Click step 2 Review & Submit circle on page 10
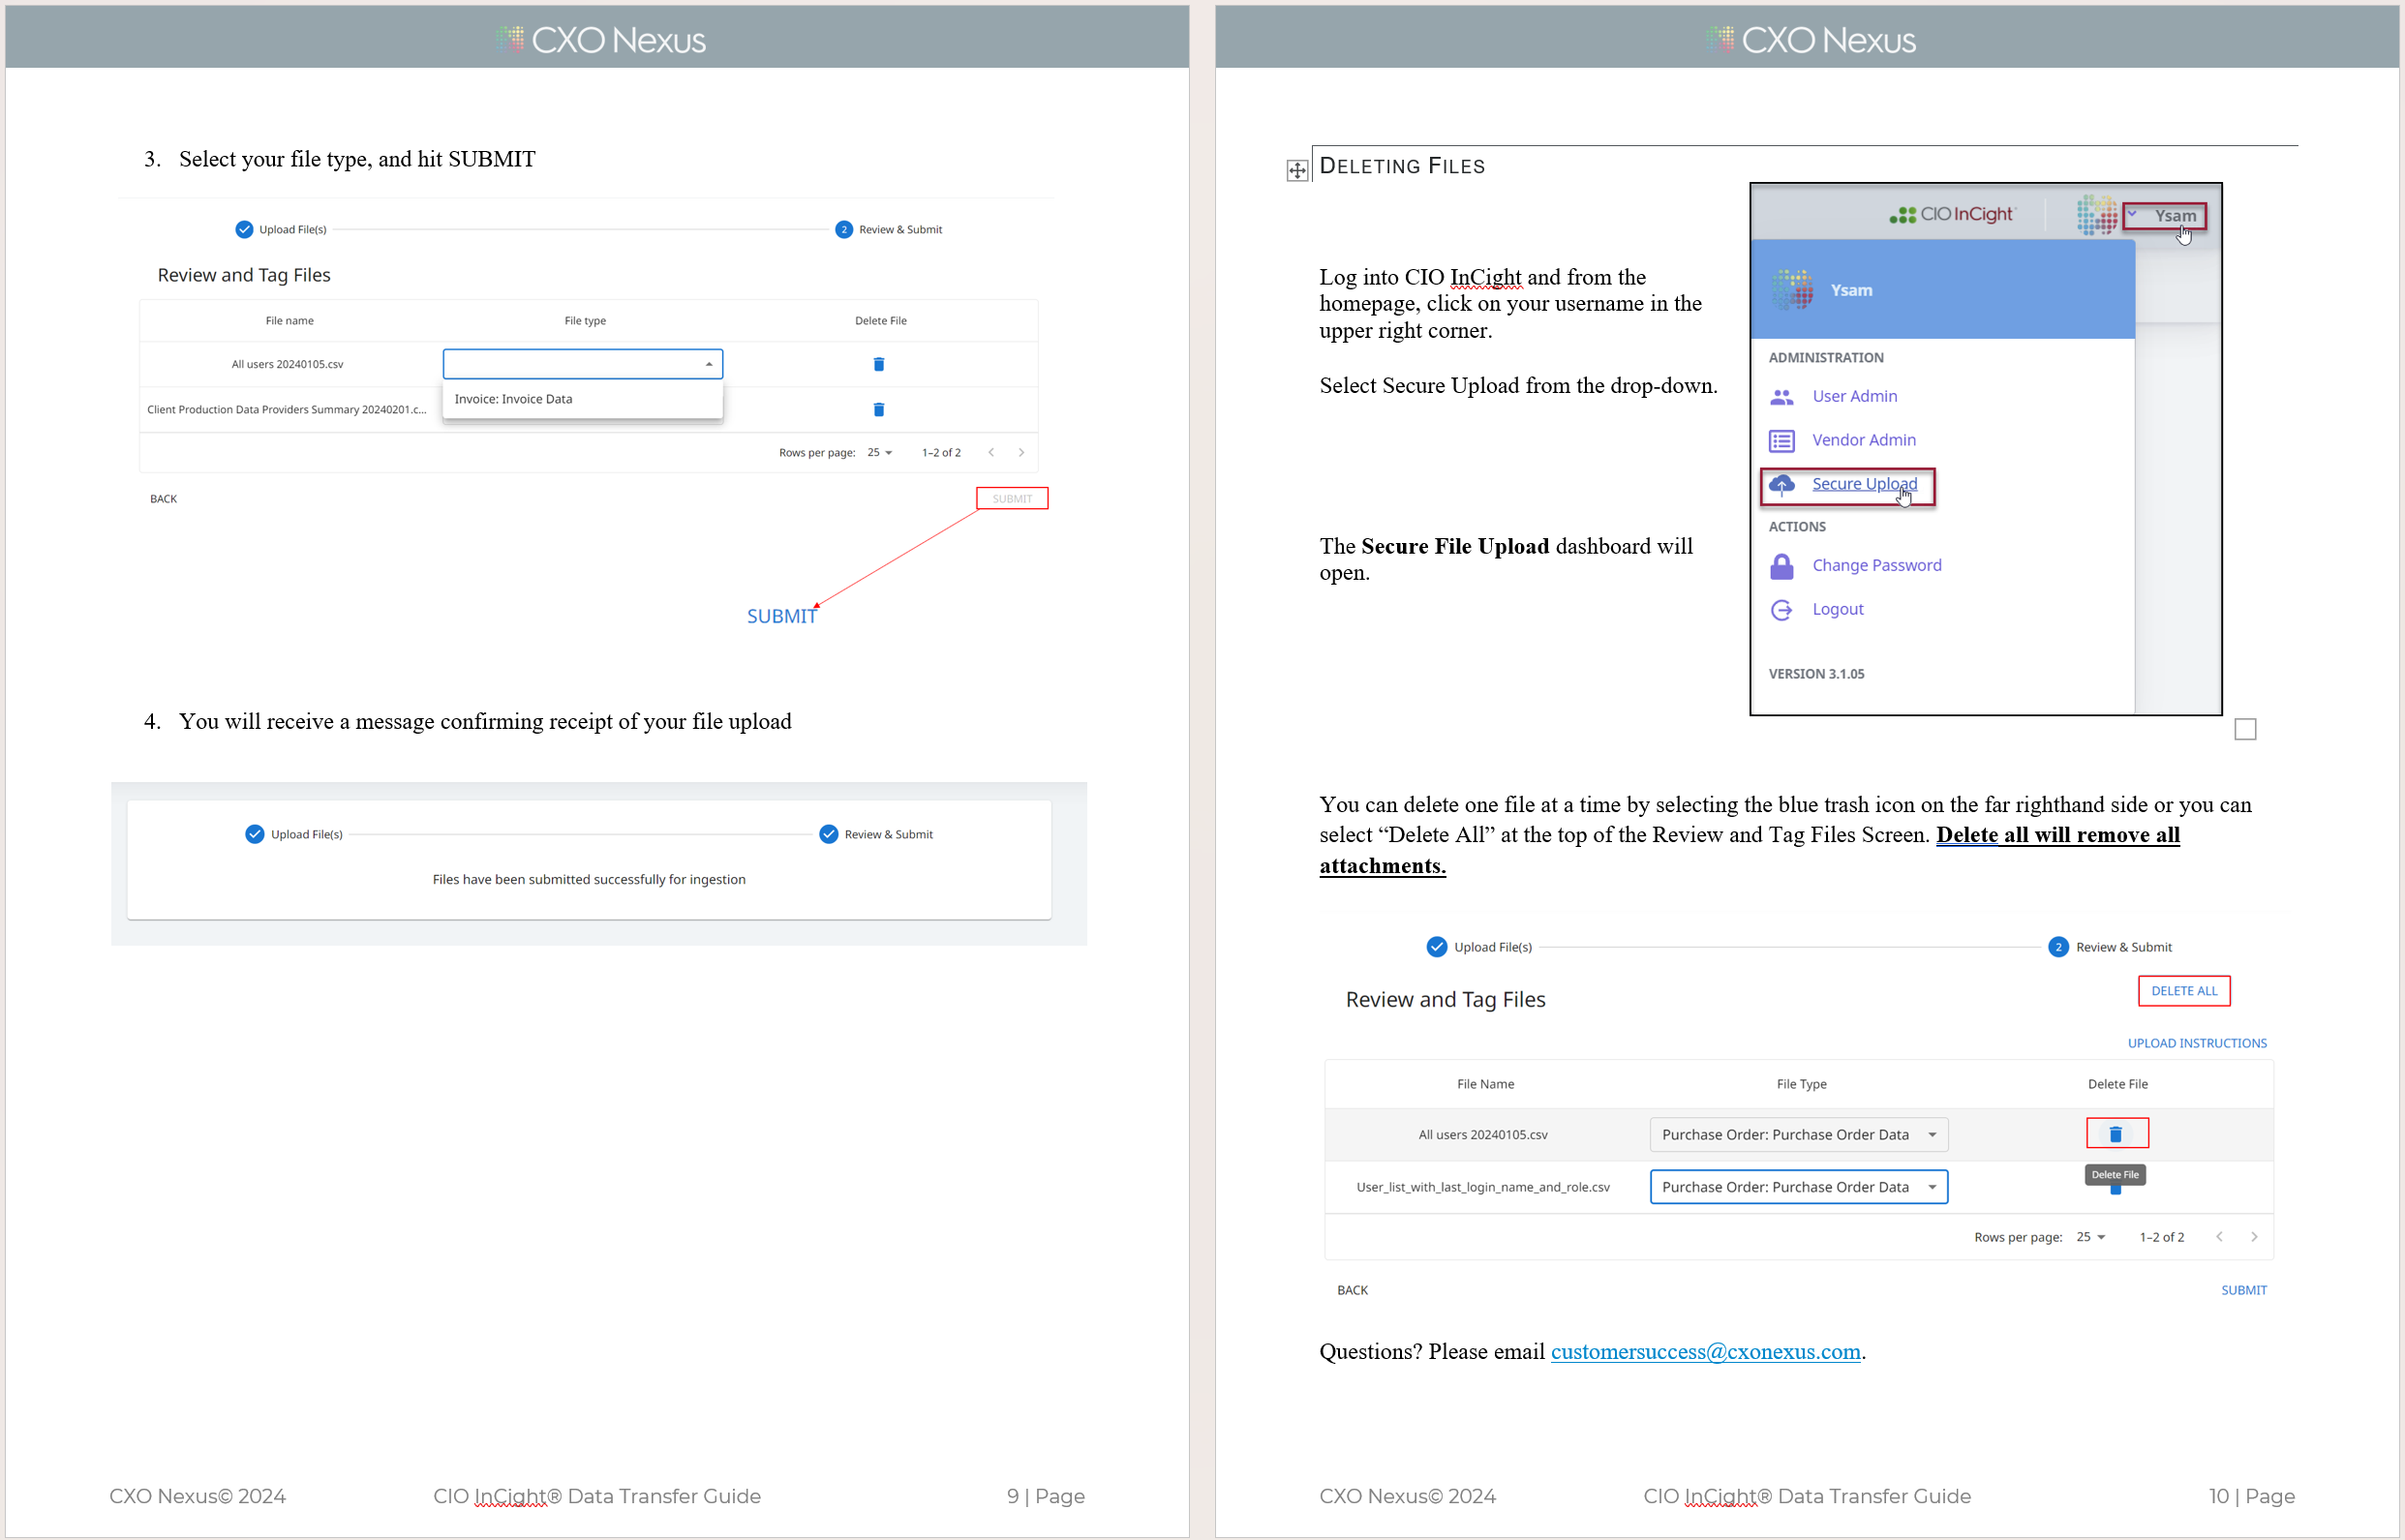This screenshot has width=2405, height=1540. (2058, 947)
